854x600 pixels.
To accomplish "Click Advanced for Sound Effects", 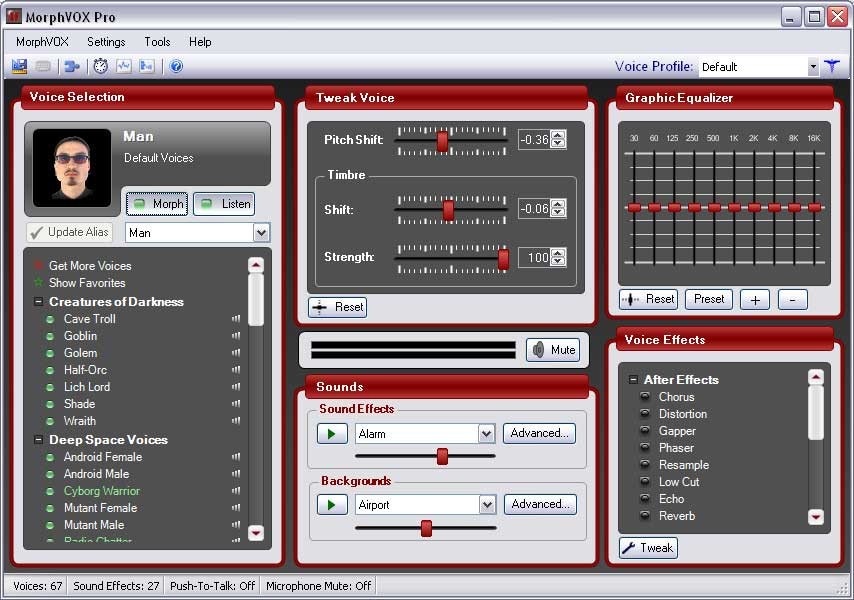I will [539, 433].
